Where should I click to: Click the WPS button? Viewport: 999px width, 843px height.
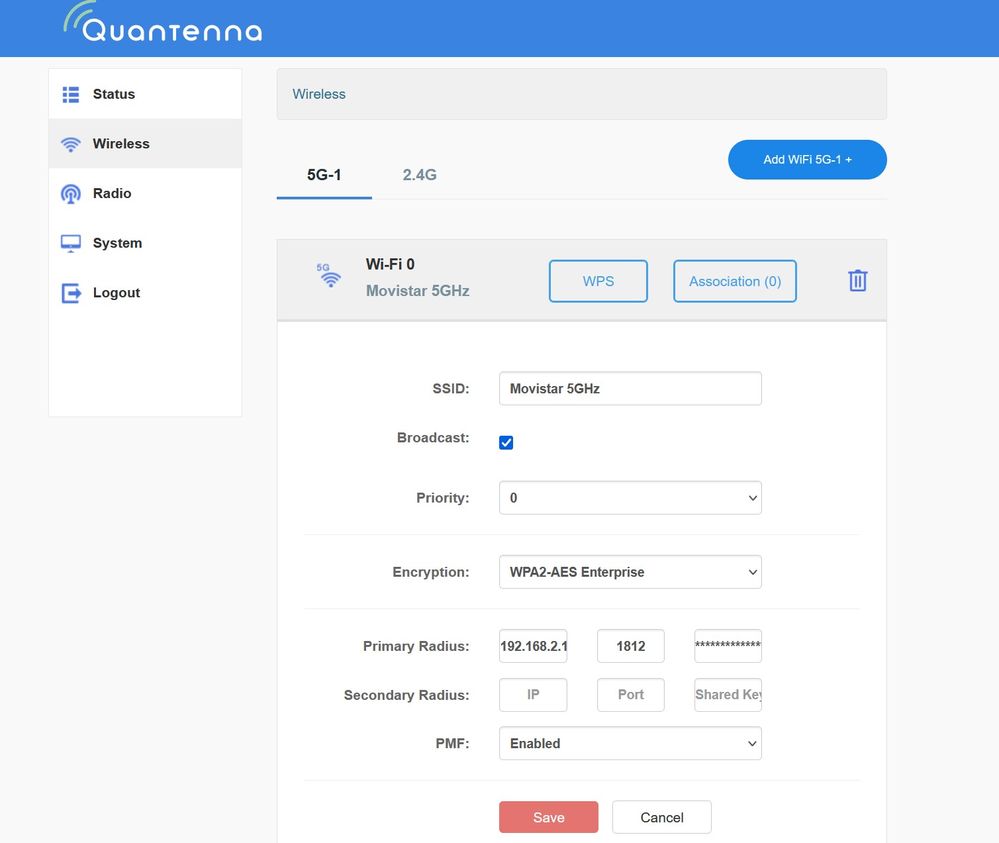pos(598,281)
